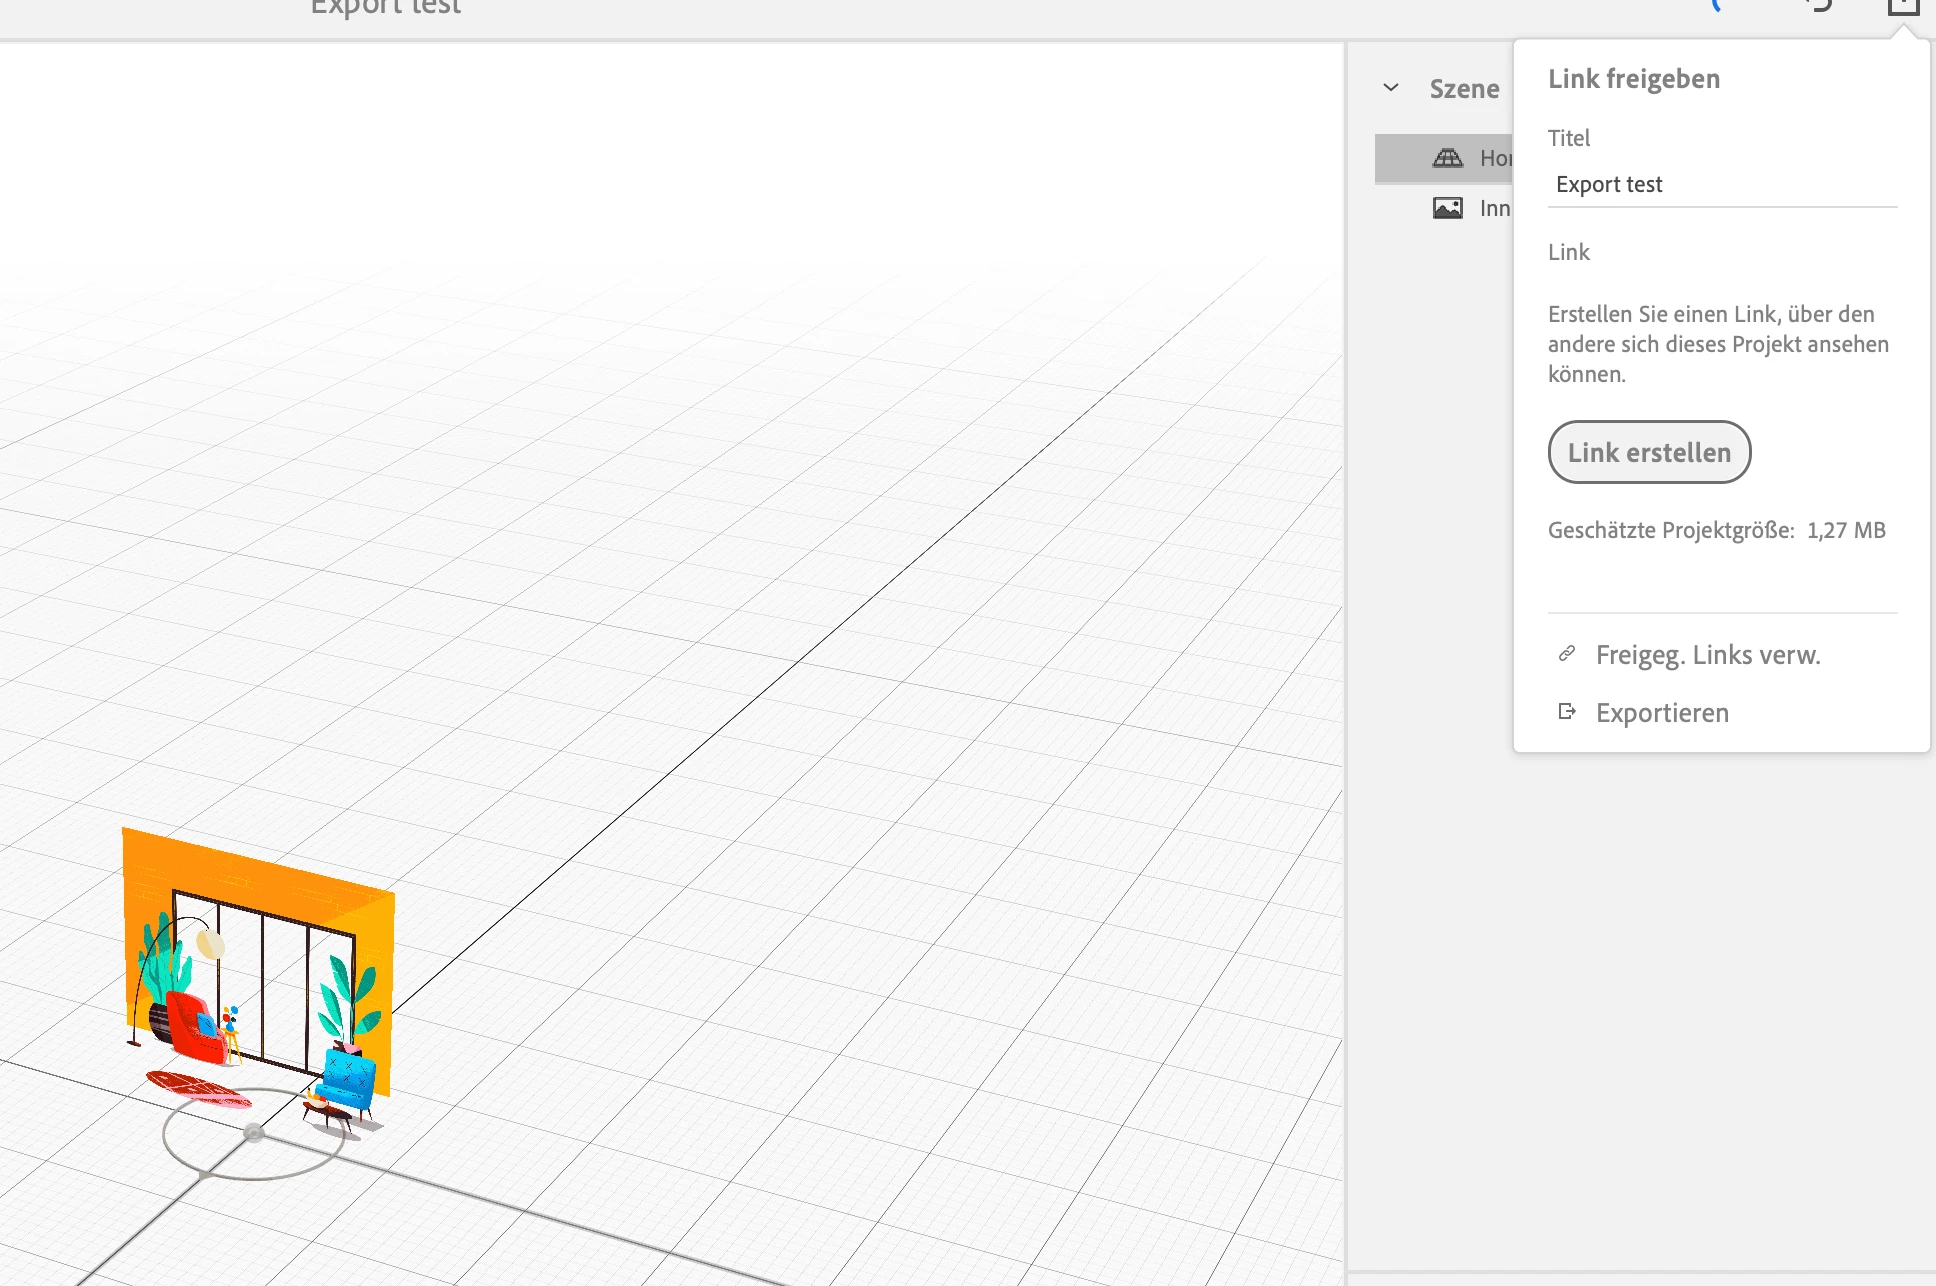This screenshot has width=1936, height=1286.
Task: Open Freigeg. Links verw. option
Action: click(1707, 655)
